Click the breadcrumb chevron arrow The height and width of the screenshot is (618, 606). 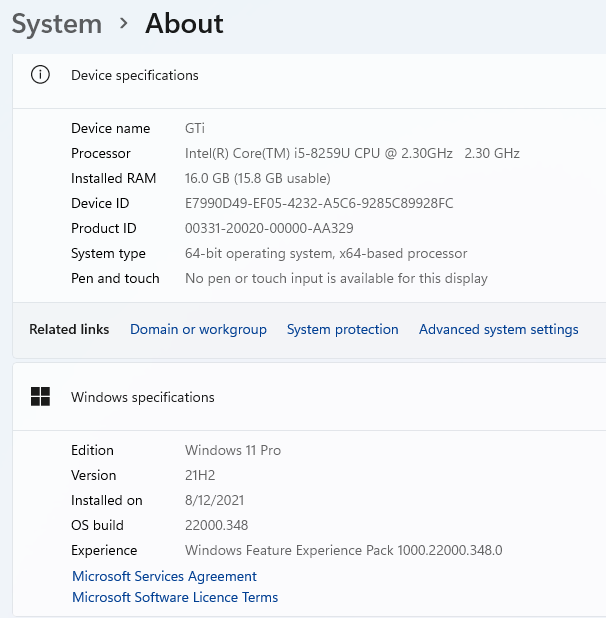coord(123,23)
